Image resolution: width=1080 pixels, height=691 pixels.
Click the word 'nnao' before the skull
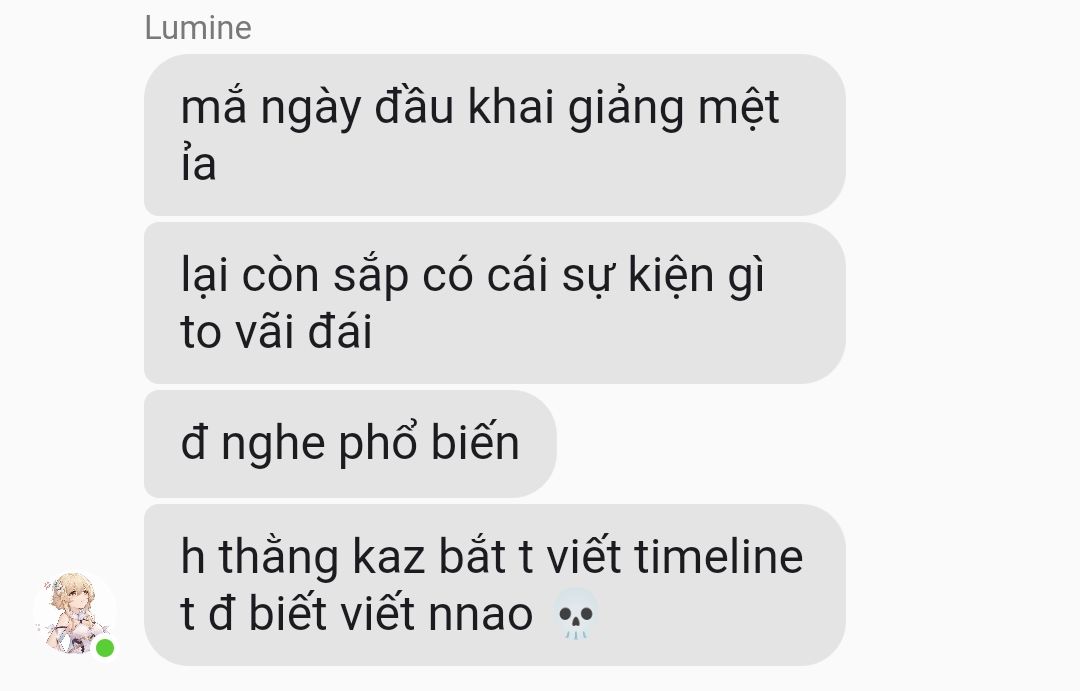coord(481,614)
